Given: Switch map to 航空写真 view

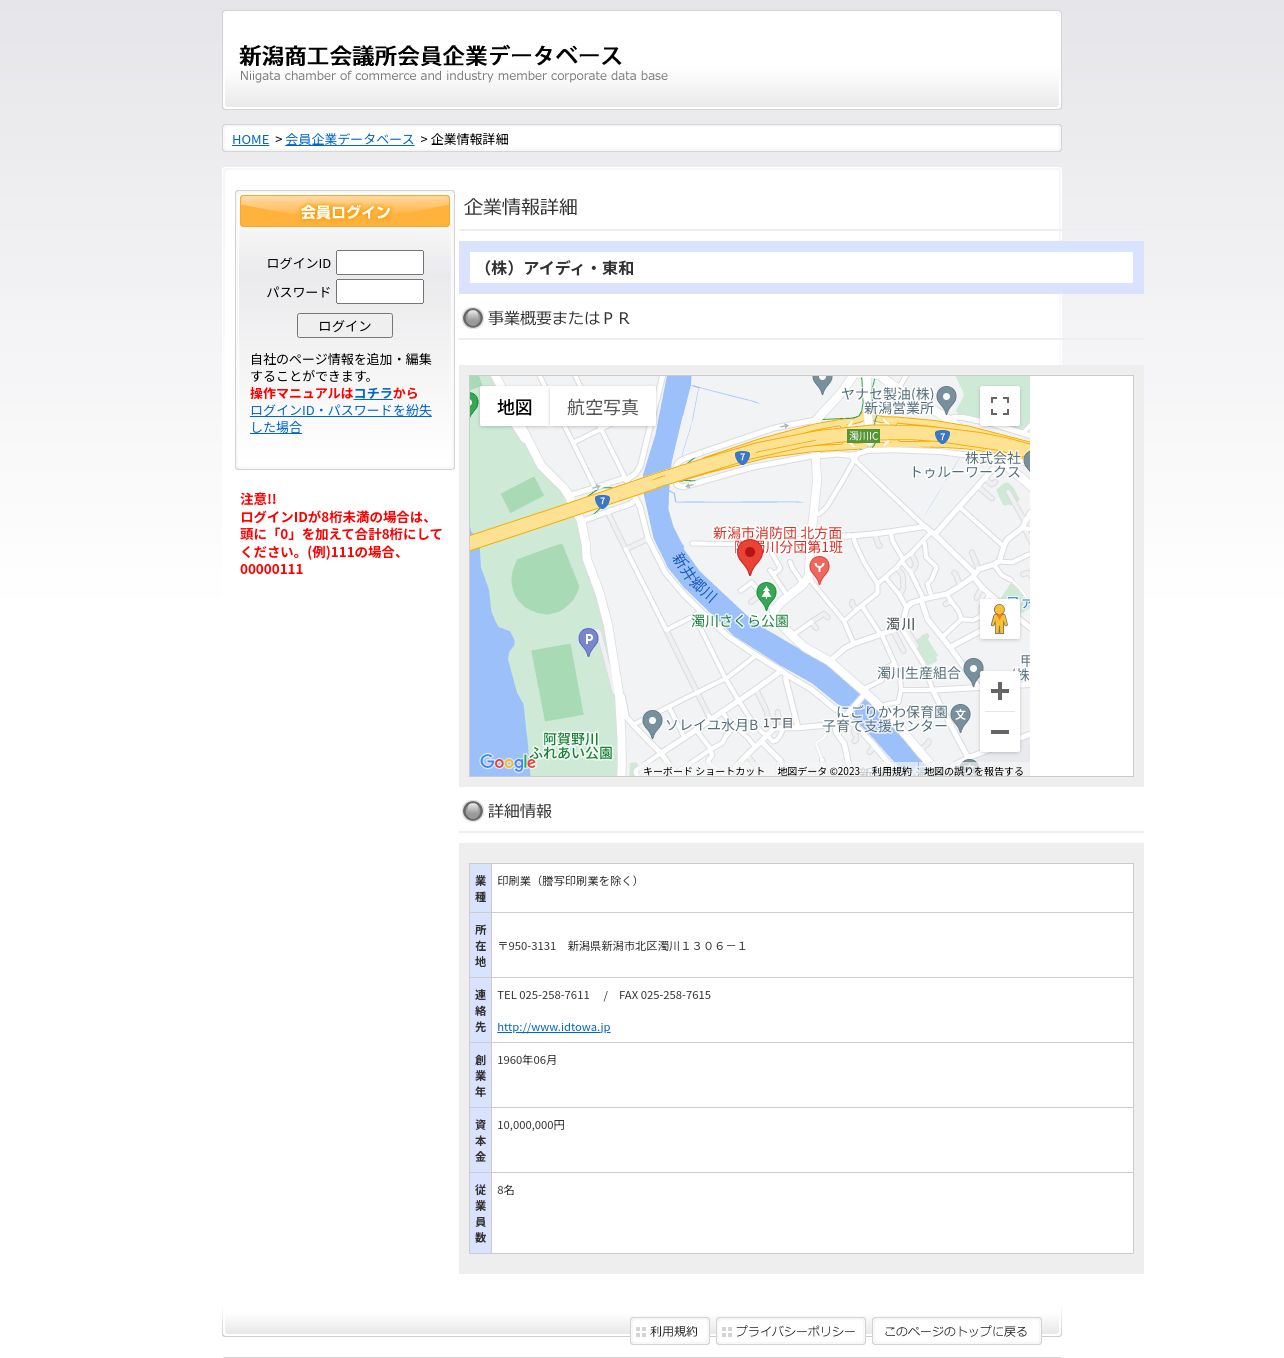Looking at the screenshot, I should (x=603, y=407).
